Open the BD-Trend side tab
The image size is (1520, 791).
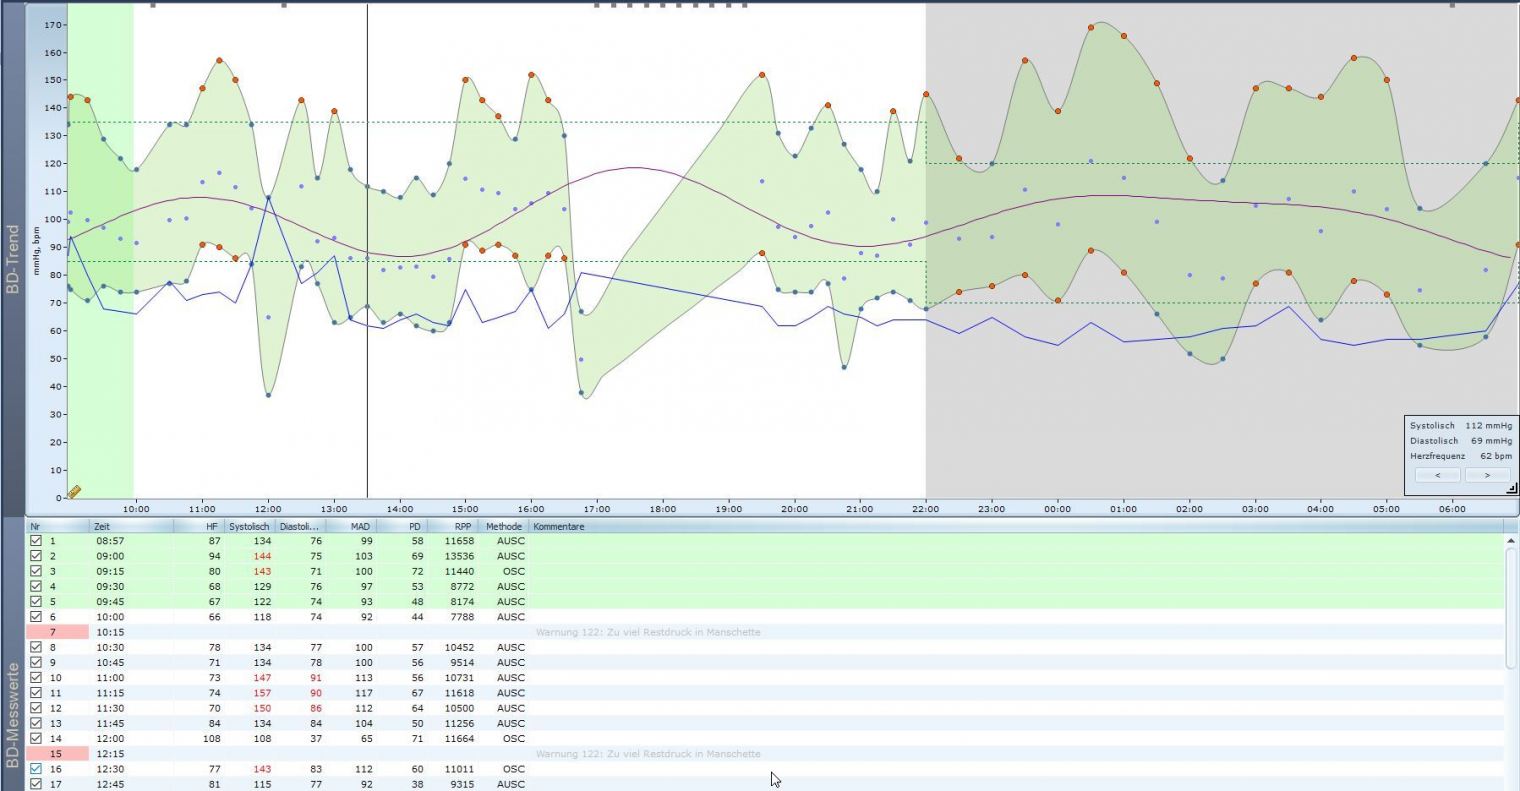pos(13,258)
